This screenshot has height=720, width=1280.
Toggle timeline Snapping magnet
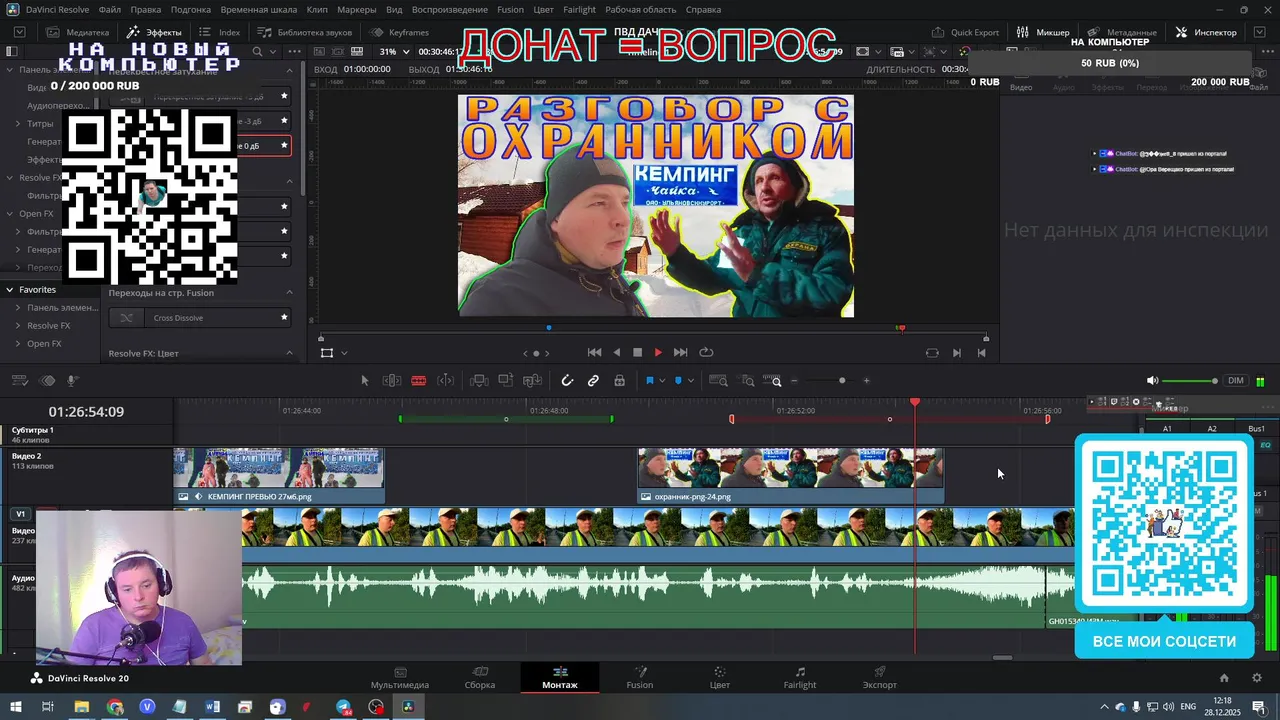[567, 380]
